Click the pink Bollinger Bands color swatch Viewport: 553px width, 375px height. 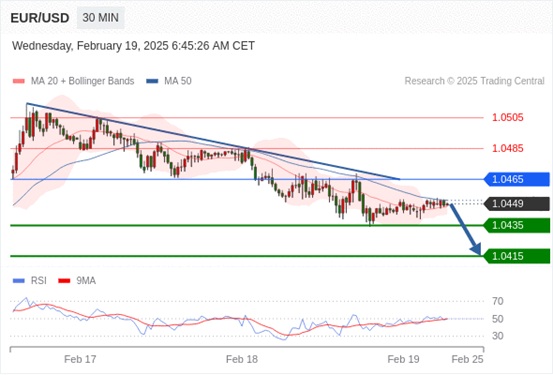click(x=19, y=81)
